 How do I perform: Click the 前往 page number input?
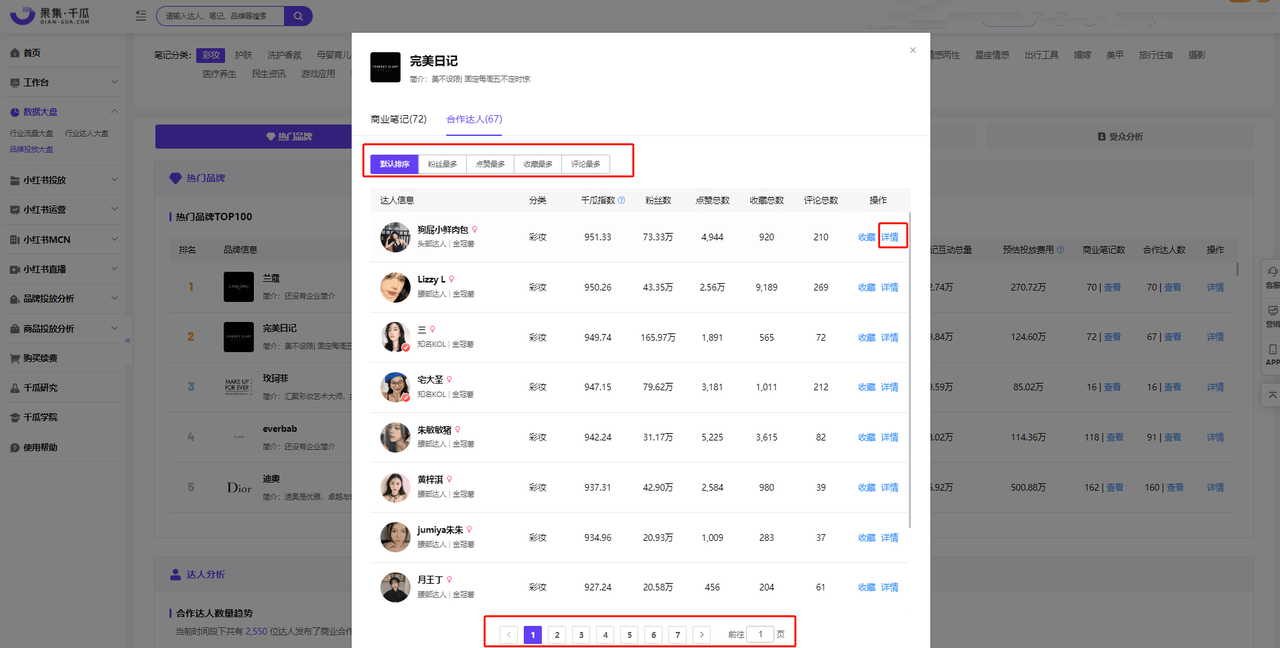760,634
